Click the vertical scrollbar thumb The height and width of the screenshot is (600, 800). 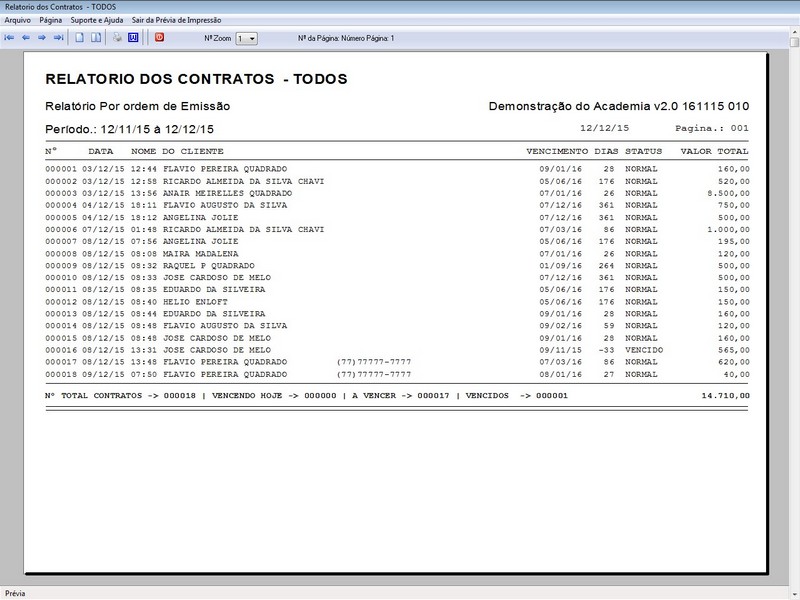click(x=794, y=42)
